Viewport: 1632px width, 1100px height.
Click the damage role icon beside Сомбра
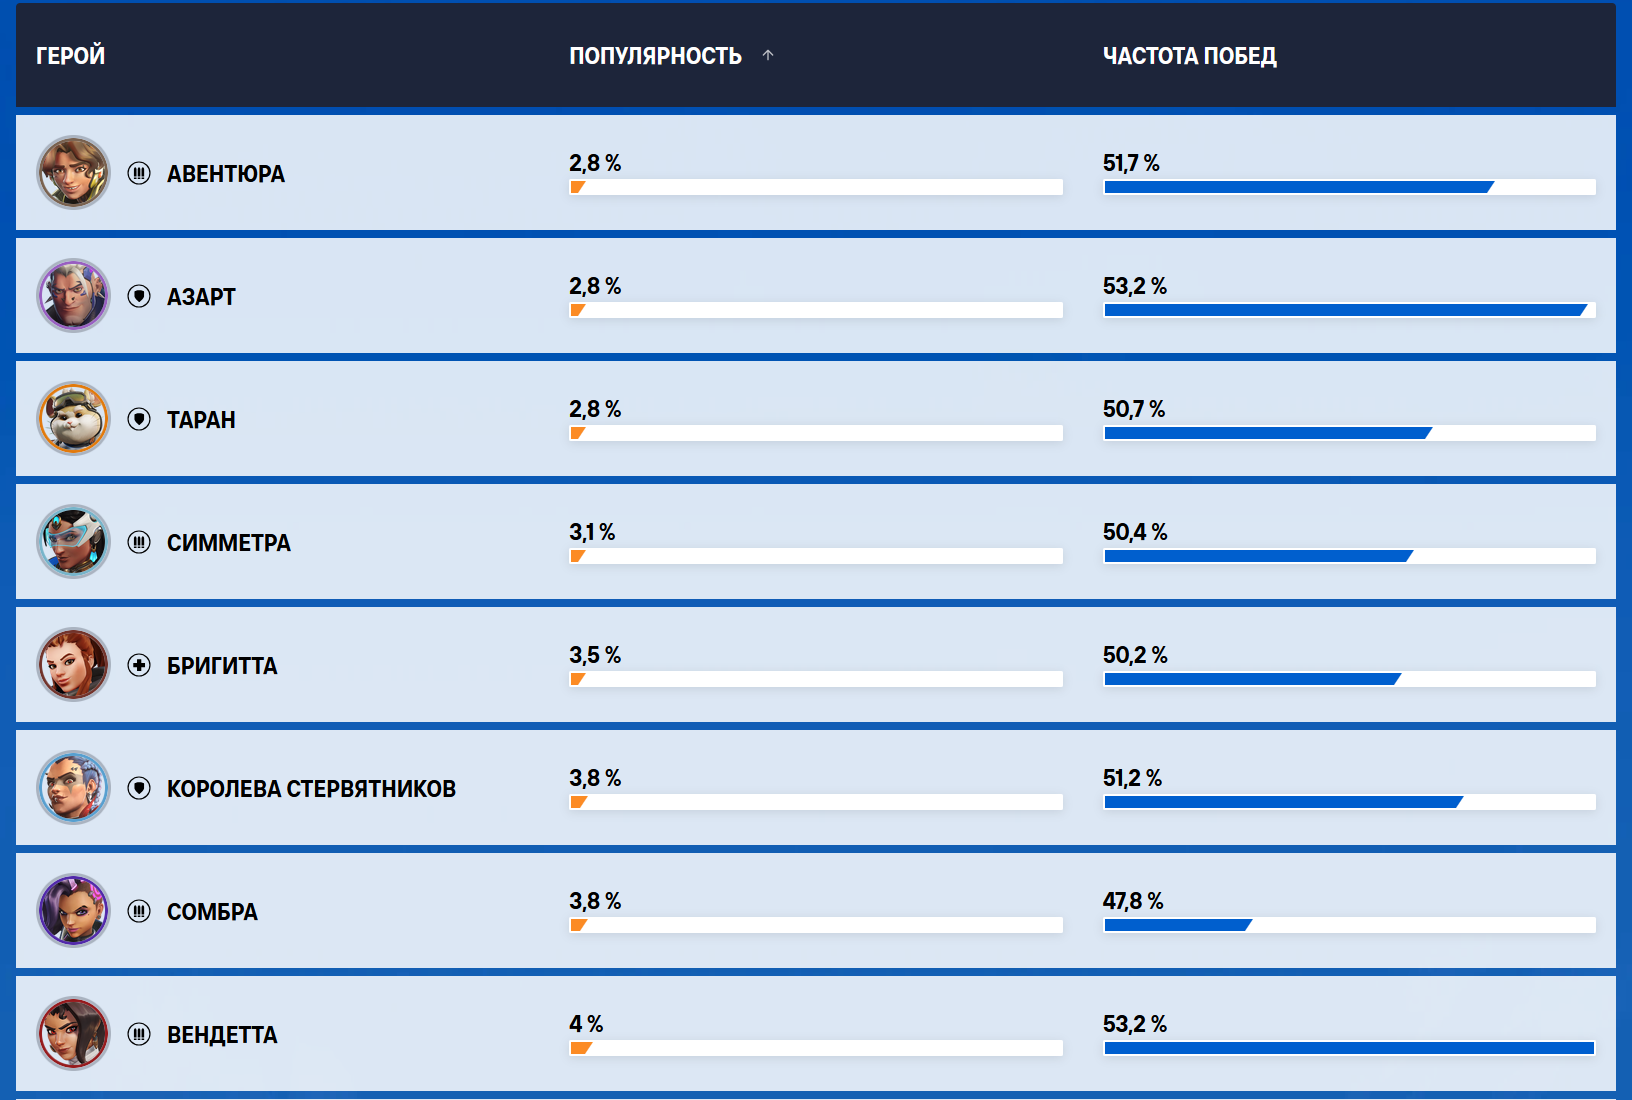[139, 911]
